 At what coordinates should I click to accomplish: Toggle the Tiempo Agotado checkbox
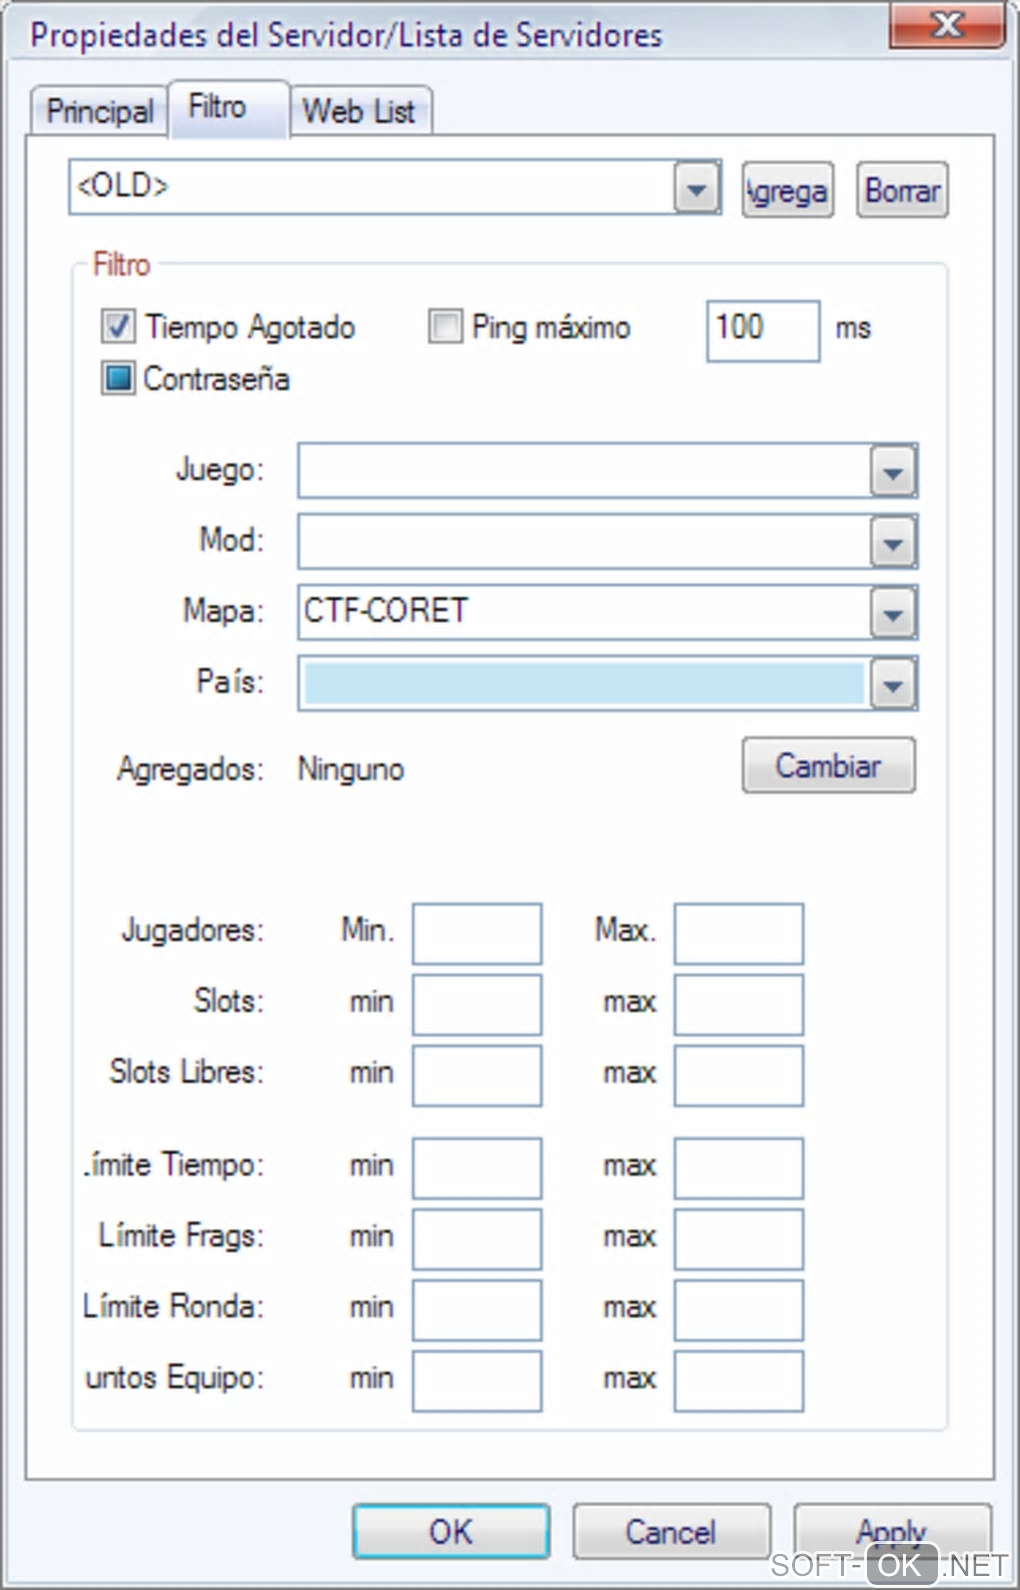[118, 327]
